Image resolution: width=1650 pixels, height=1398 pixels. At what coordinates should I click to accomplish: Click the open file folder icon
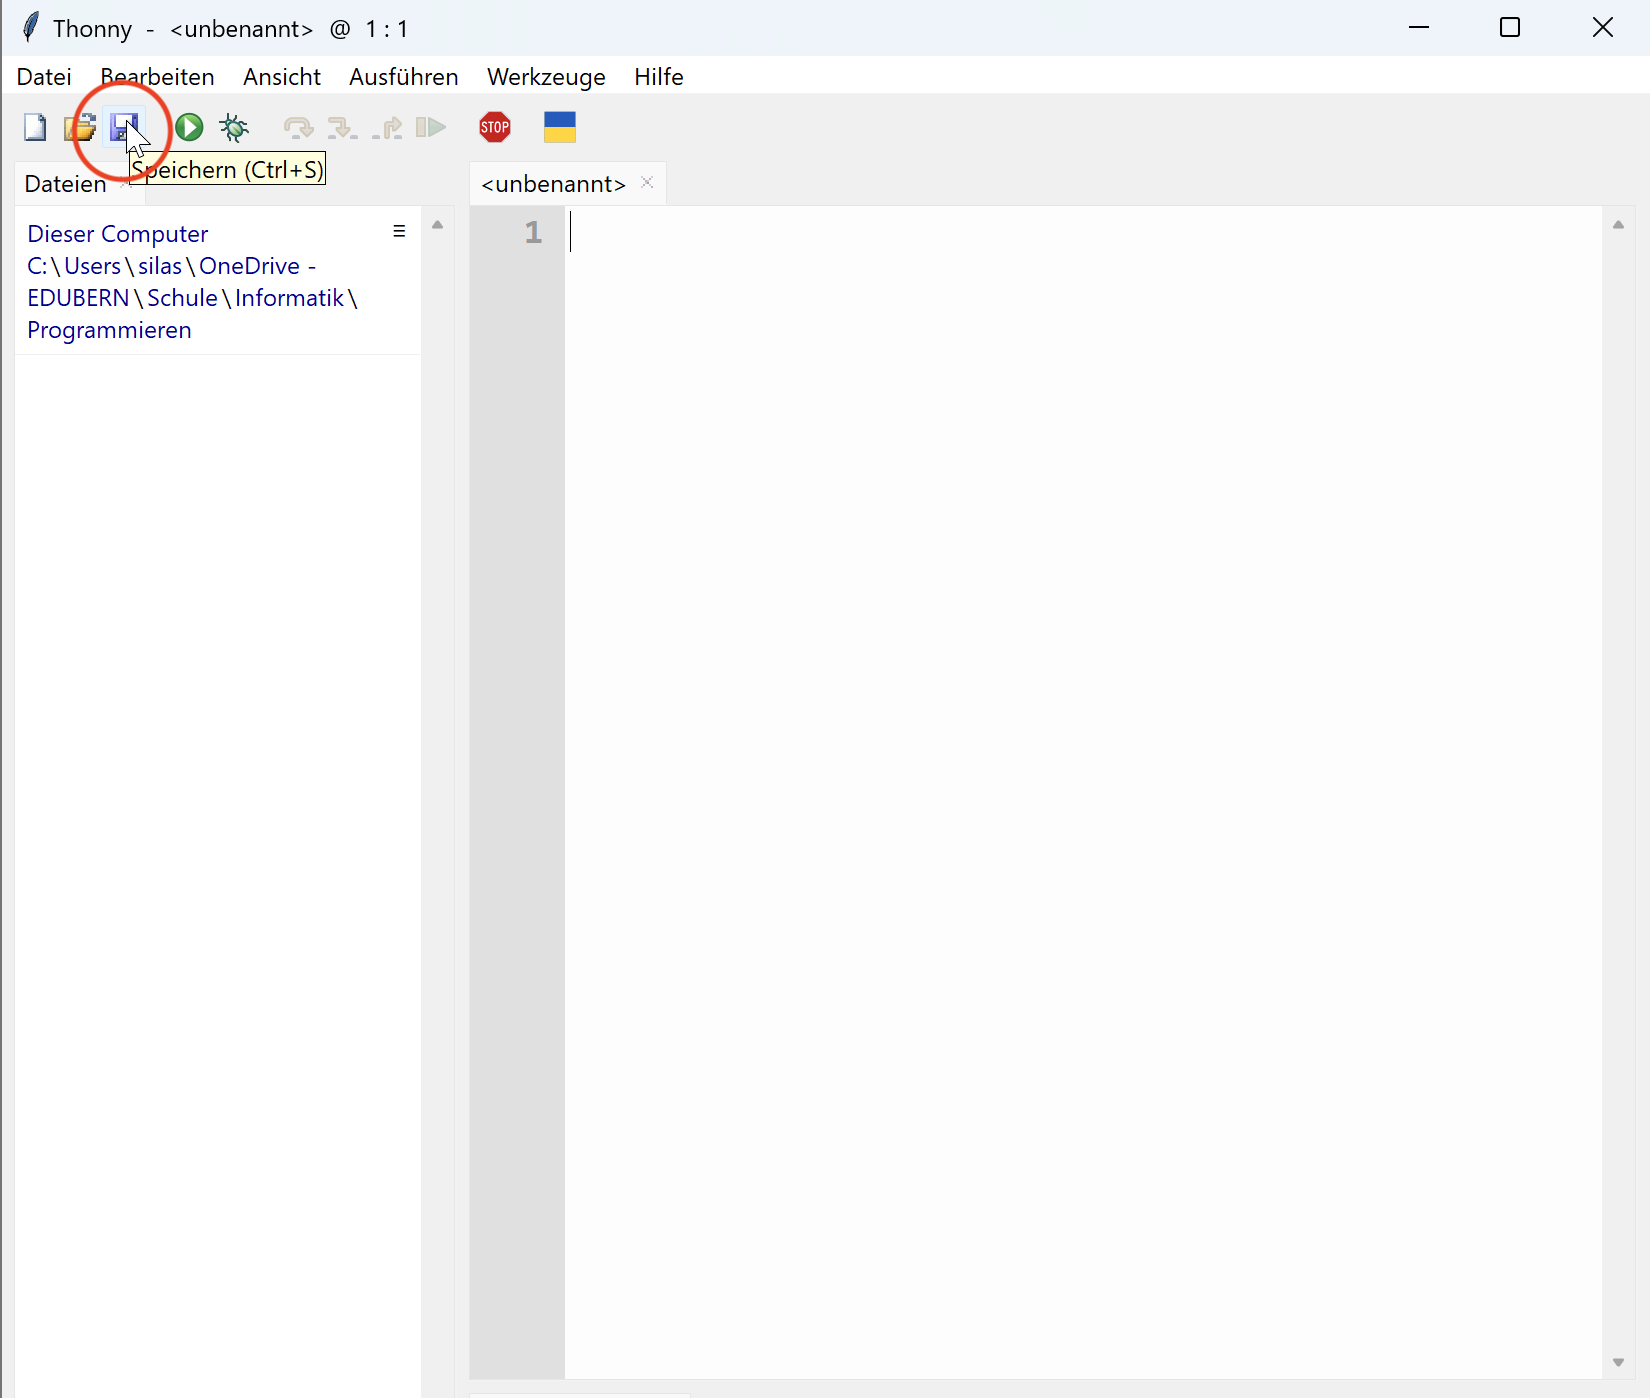pos(79,127)
